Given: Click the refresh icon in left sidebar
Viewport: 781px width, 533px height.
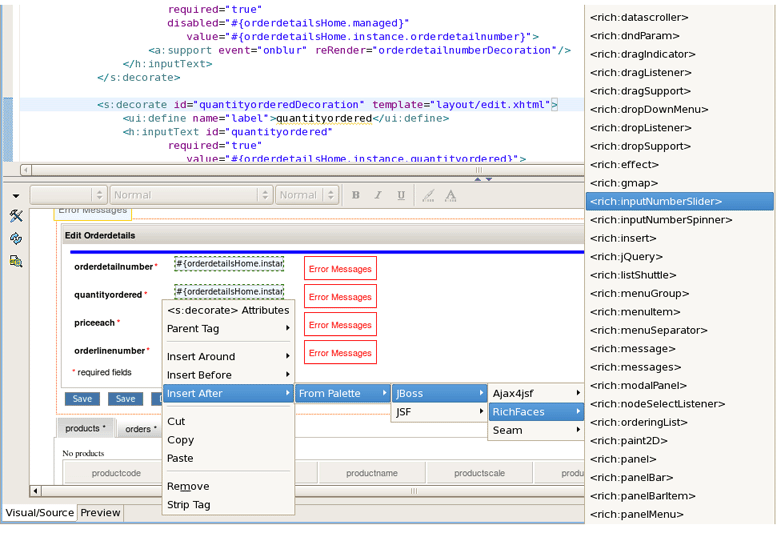Looking at the screenshot, I should pyautogui.click(x=16, y=239).
